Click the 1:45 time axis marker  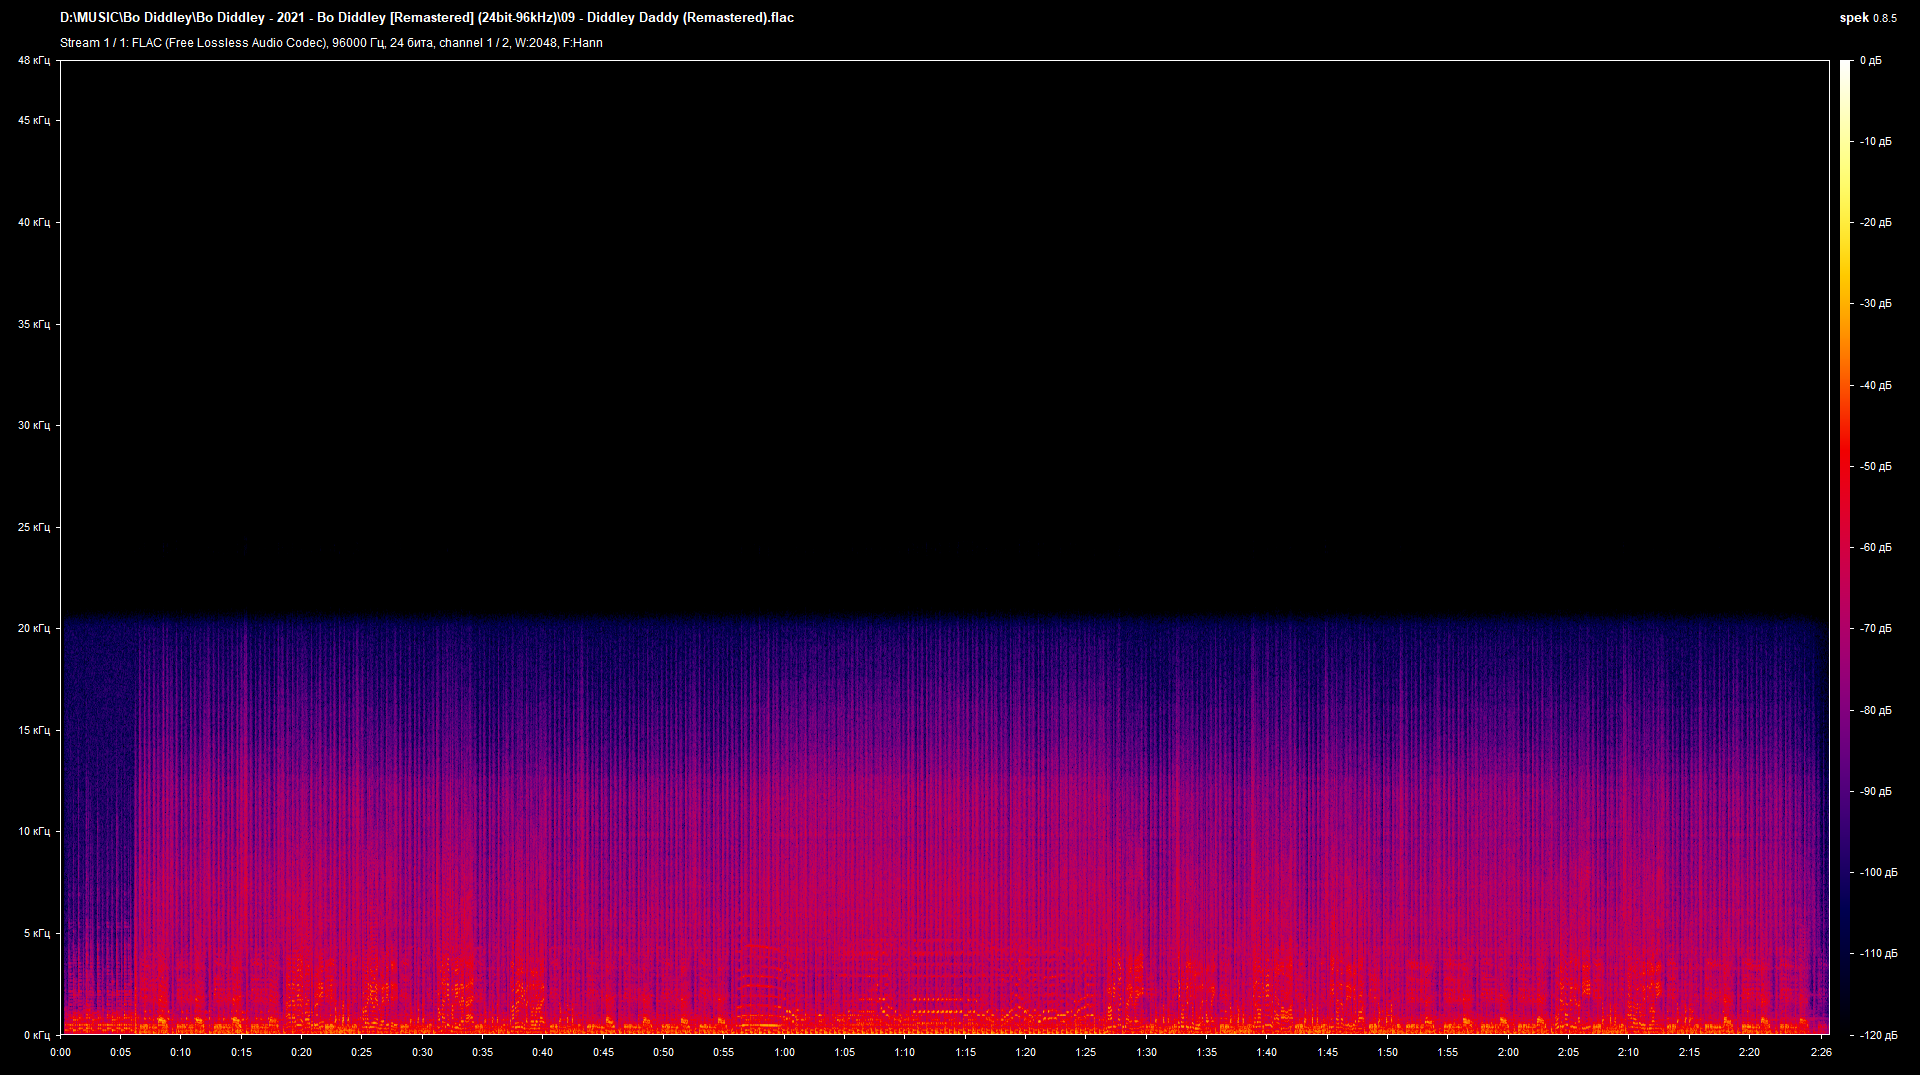point(1327,1052)
